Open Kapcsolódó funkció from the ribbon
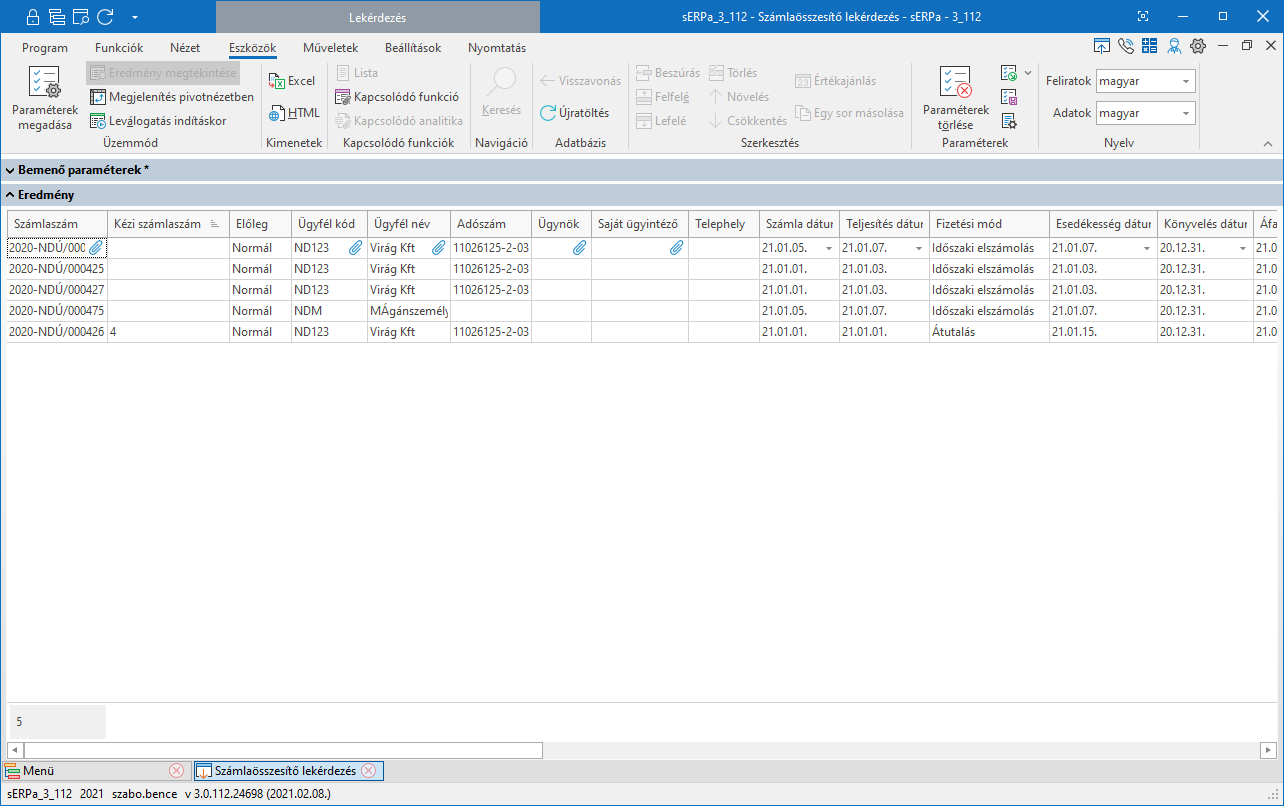The image size is (1284, 806). tap(397, 97)
